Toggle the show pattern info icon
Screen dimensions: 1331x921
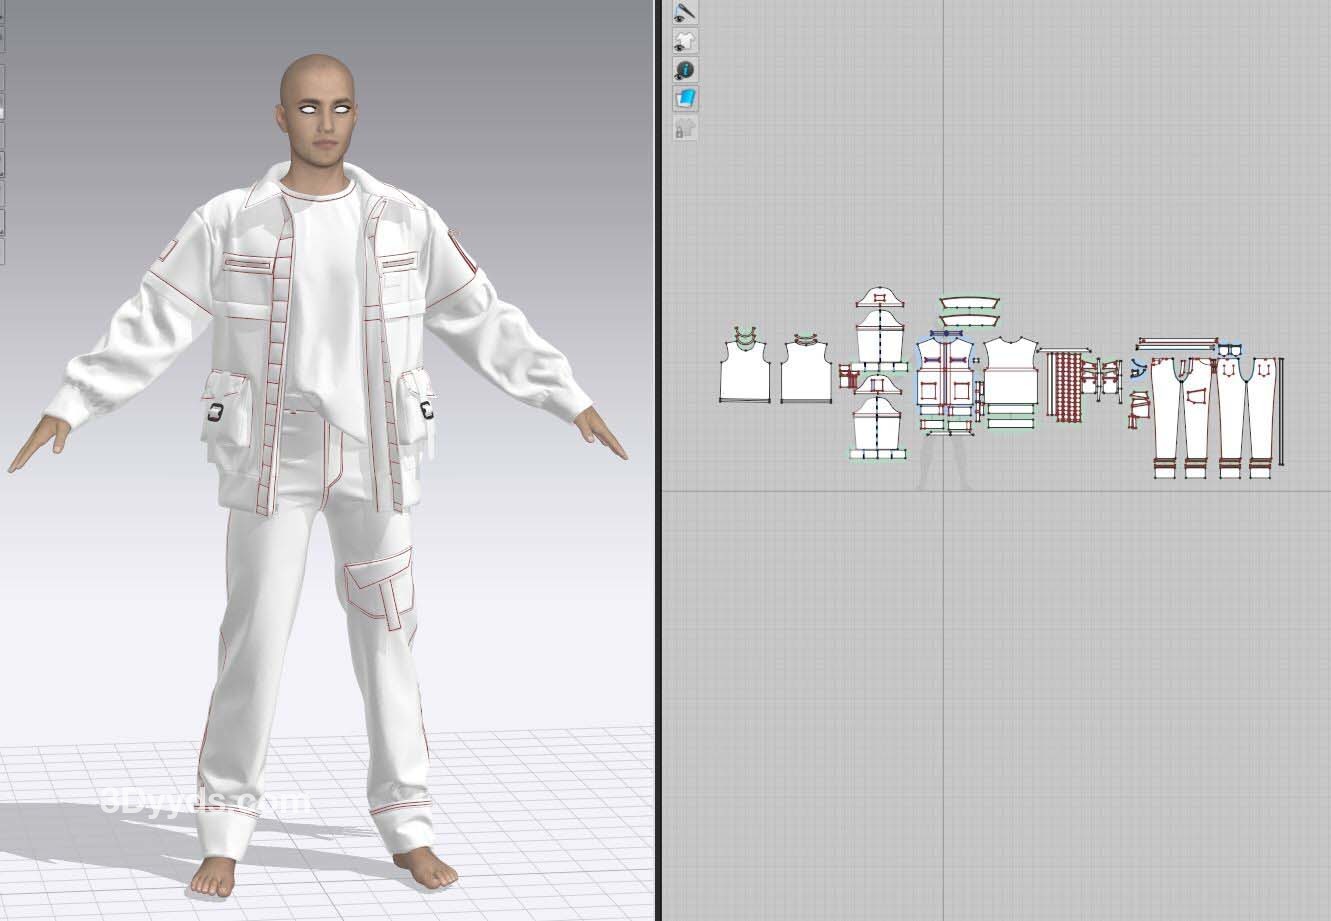[x=685, y=70]
